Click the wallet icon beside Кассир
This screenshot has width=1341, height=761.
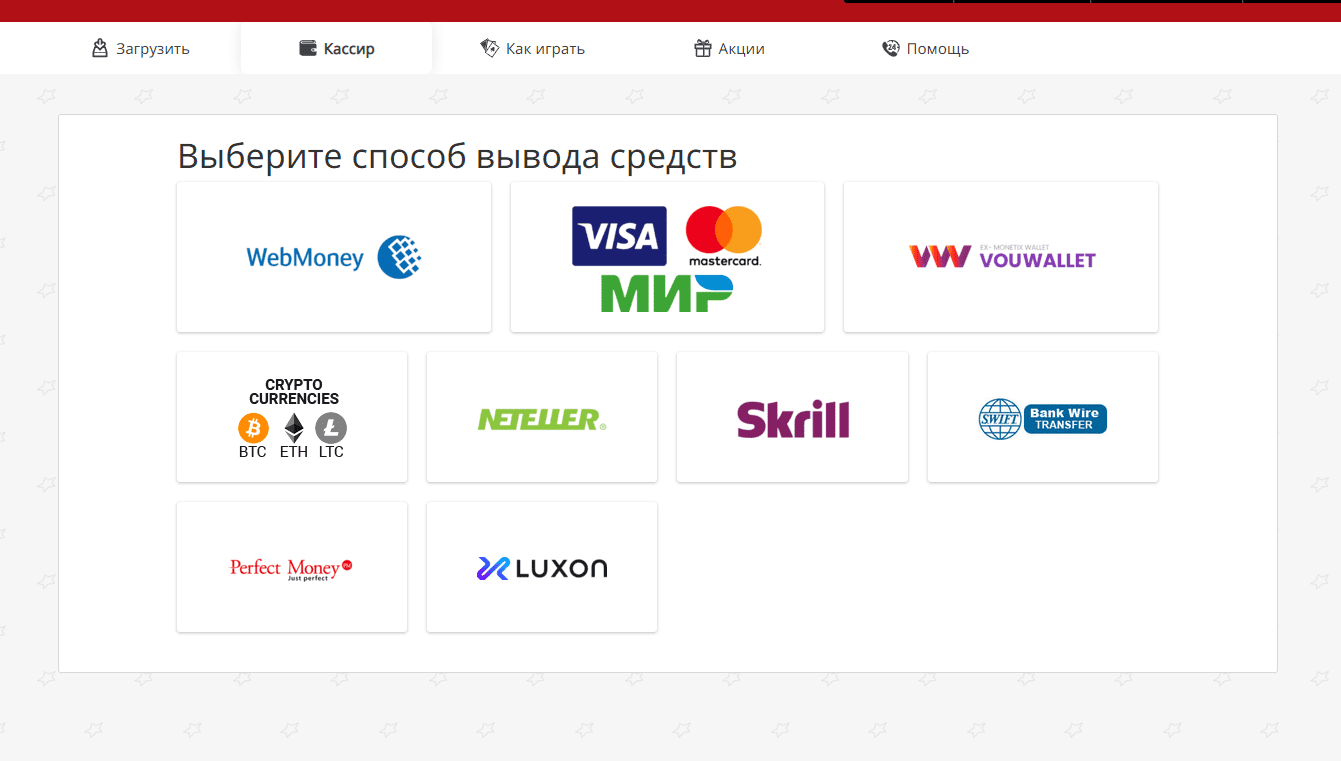[x=308, y=48]
